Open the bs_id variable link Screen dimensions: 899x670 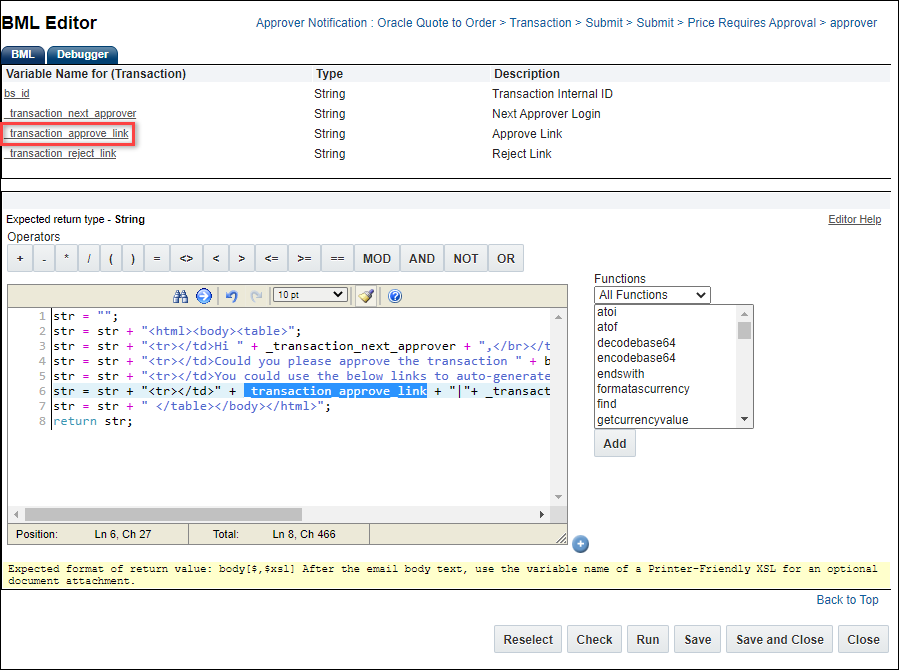pos(16,93)
